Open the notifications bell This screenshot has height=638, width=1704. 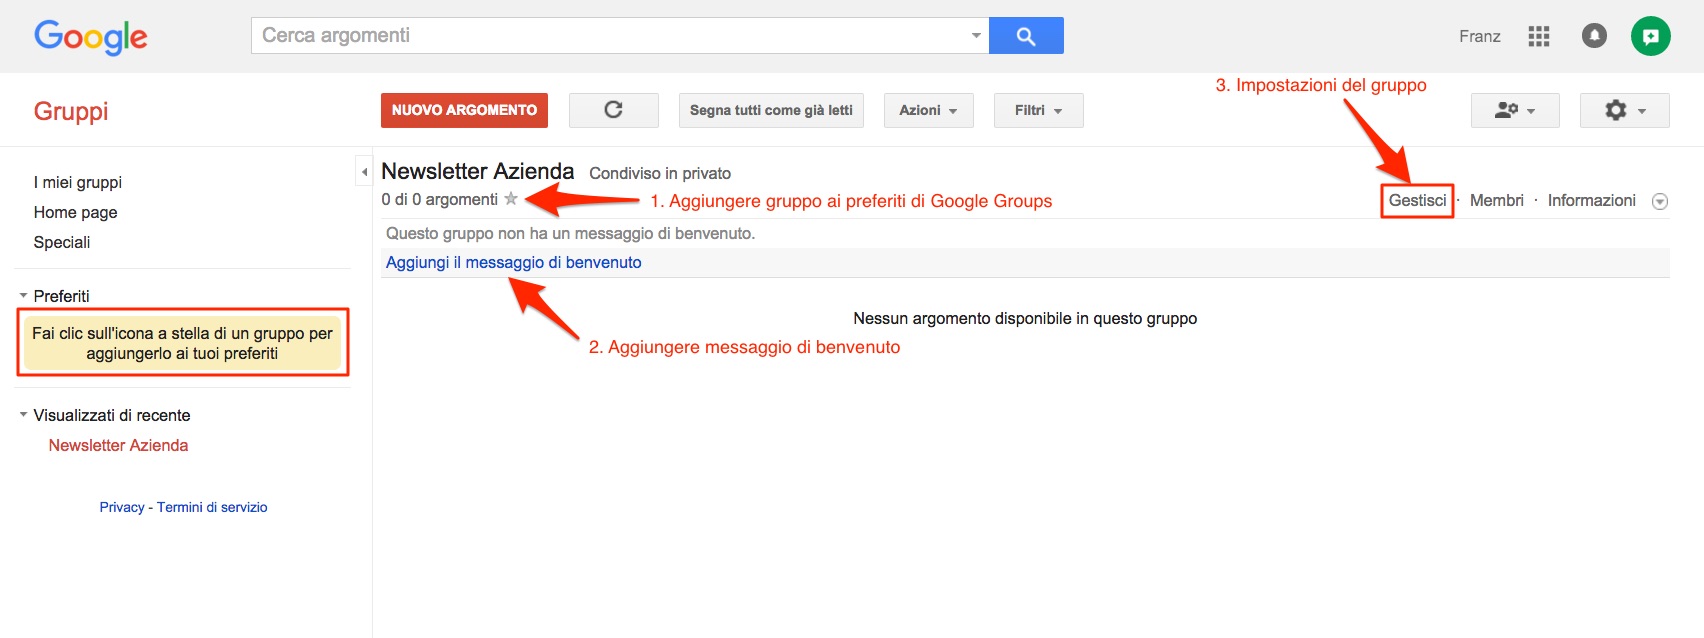click(x=1594, y=36)
